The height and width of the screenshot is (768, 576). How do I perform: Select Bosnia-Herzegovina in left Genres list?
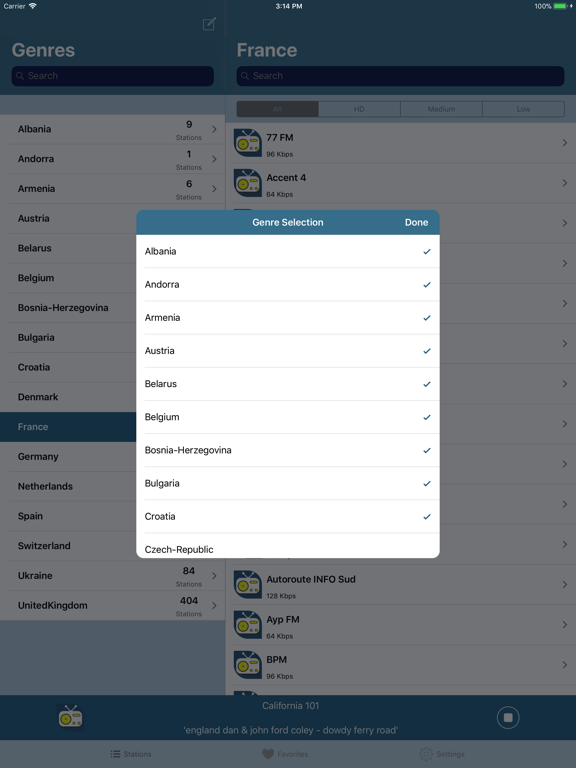(x=68, y=308)
